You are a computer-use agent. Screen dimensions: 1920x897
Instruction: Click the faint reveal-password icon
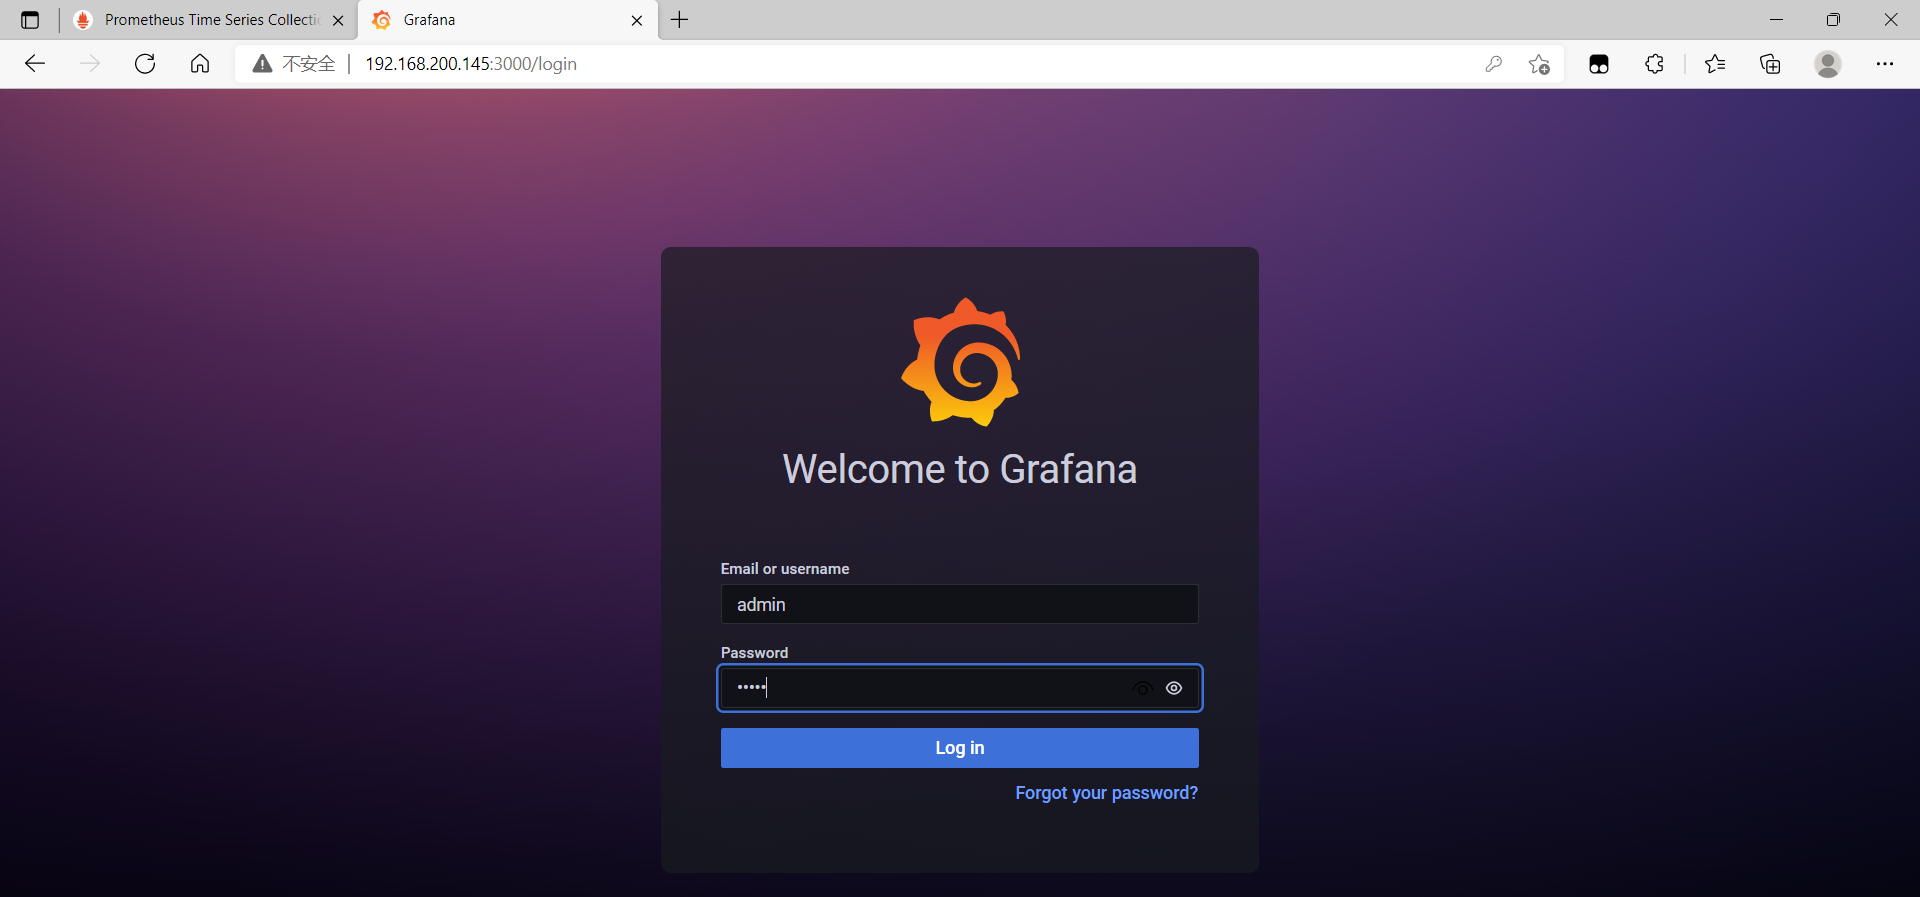click(x=1142, y=688)
